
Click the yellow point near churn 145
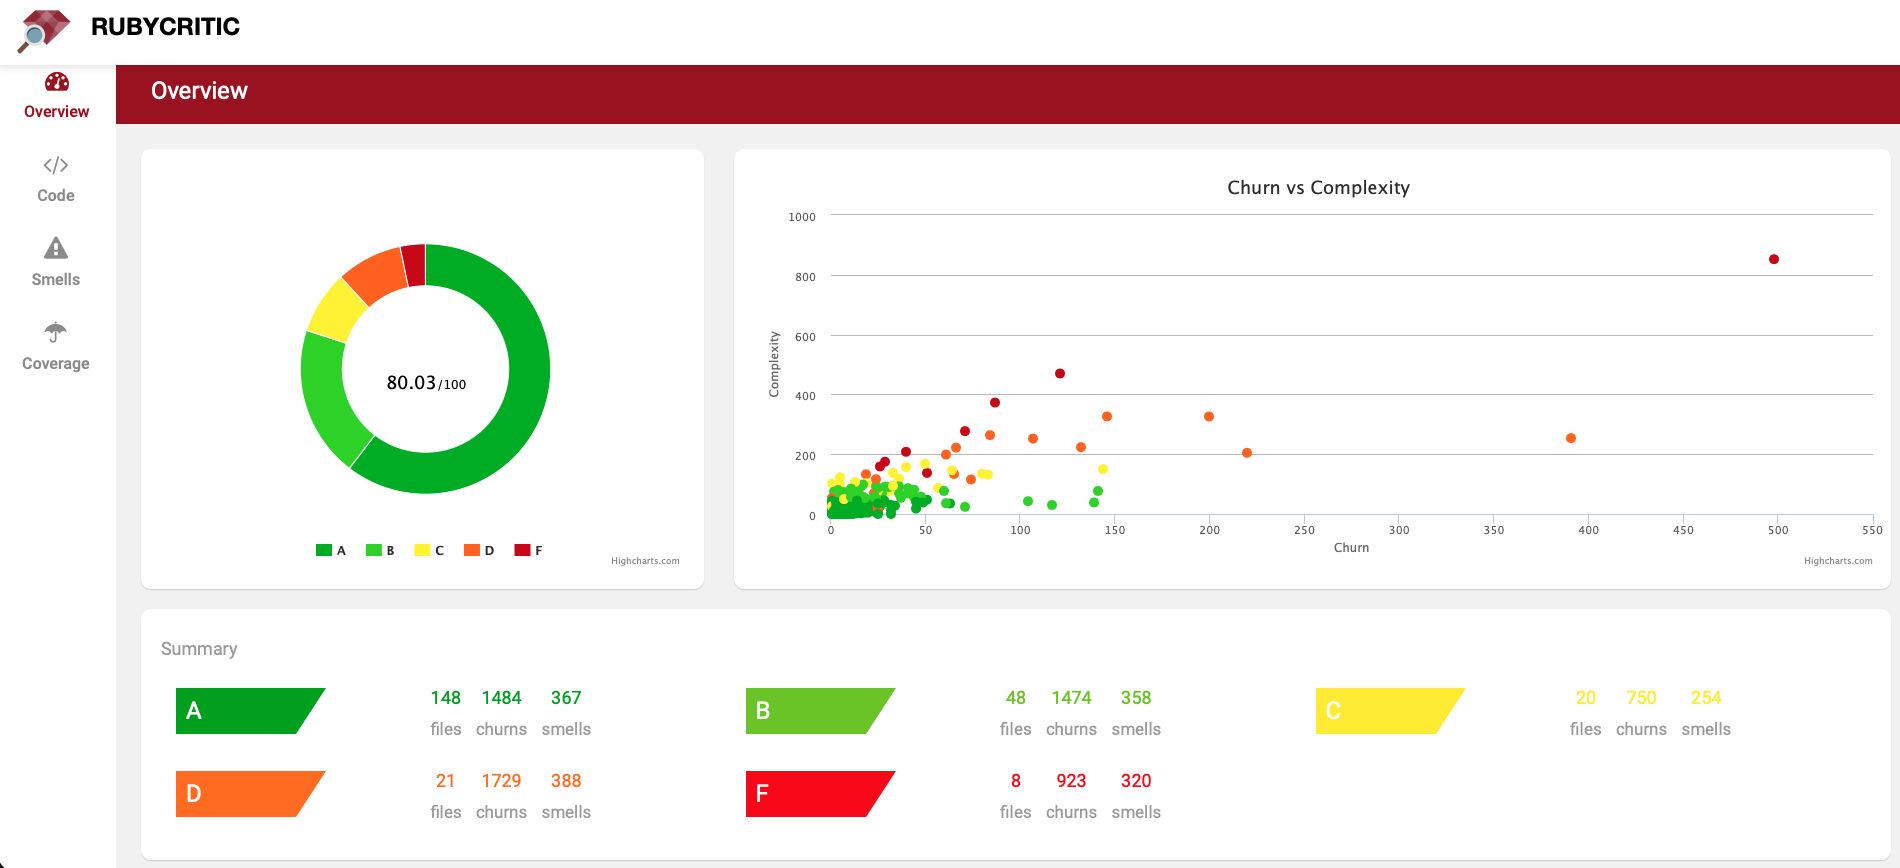[x=1103, y=469]
